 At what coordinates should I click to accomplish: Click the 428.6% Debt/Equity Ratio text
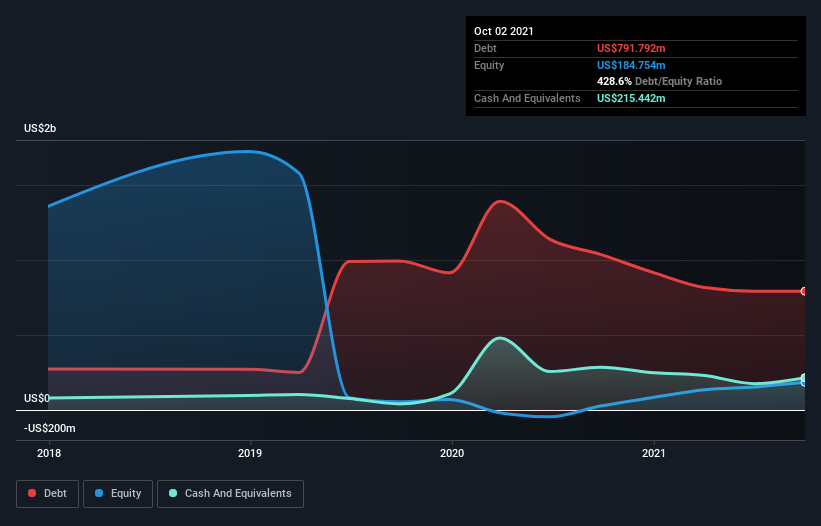click(659, 82)
